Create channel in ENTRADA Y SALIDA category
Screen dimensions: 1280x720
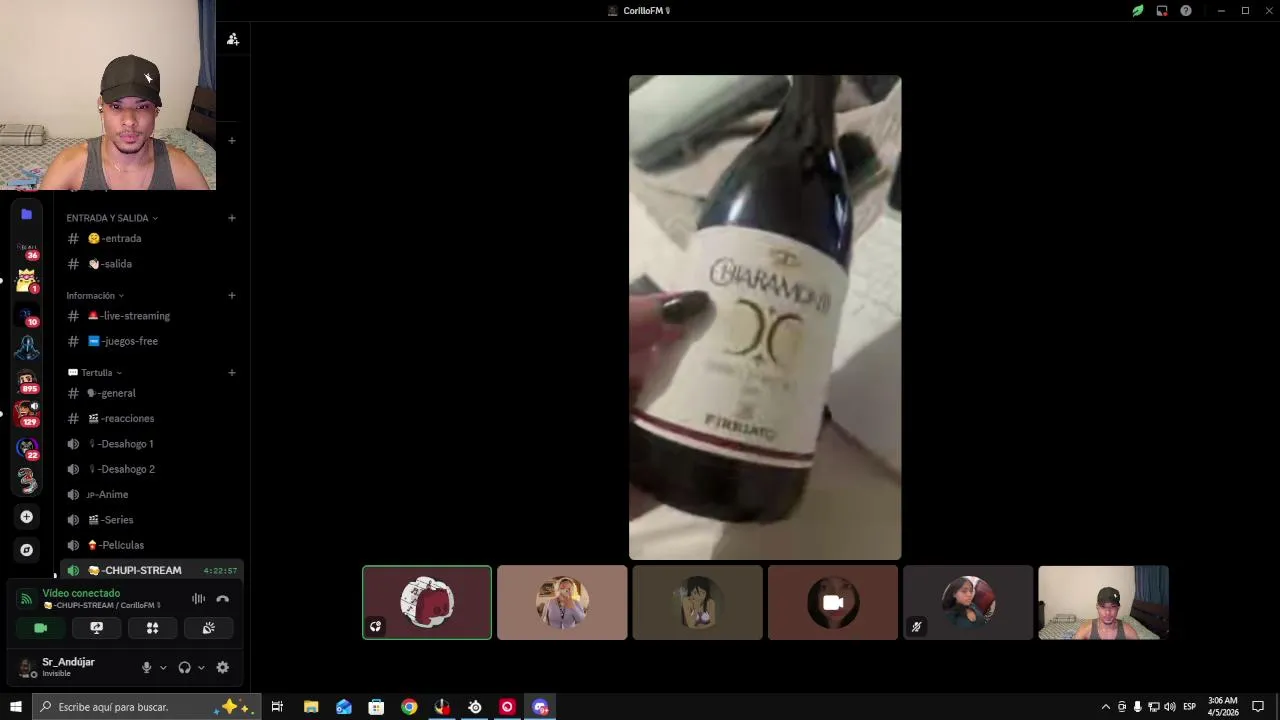pos(232,218)
